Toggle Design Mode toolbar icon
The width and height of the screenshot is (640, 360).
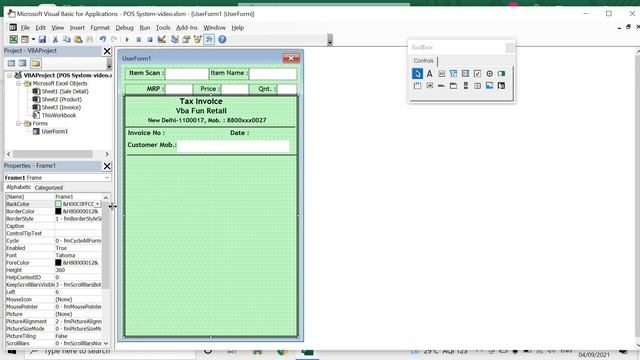(x=162, y=40)
